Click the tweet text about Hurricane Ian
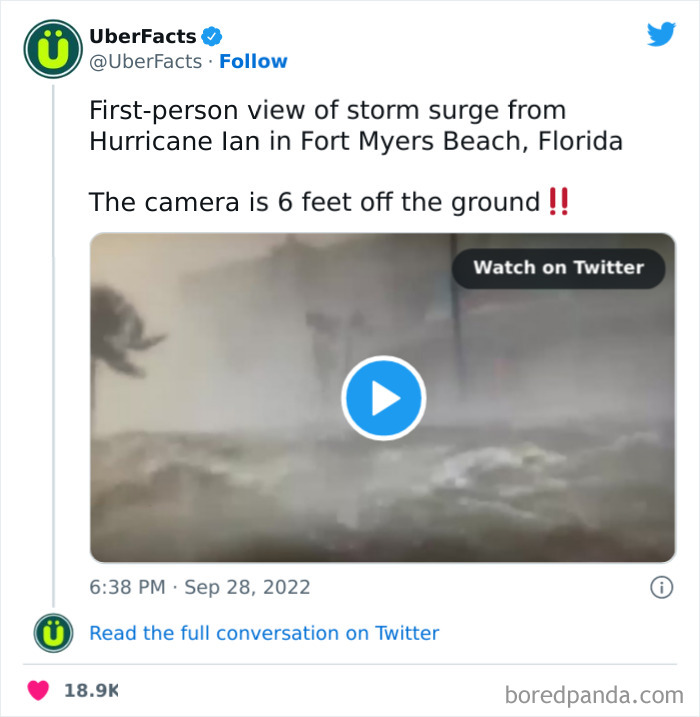The image size is (700, 717). pos(356,125)
